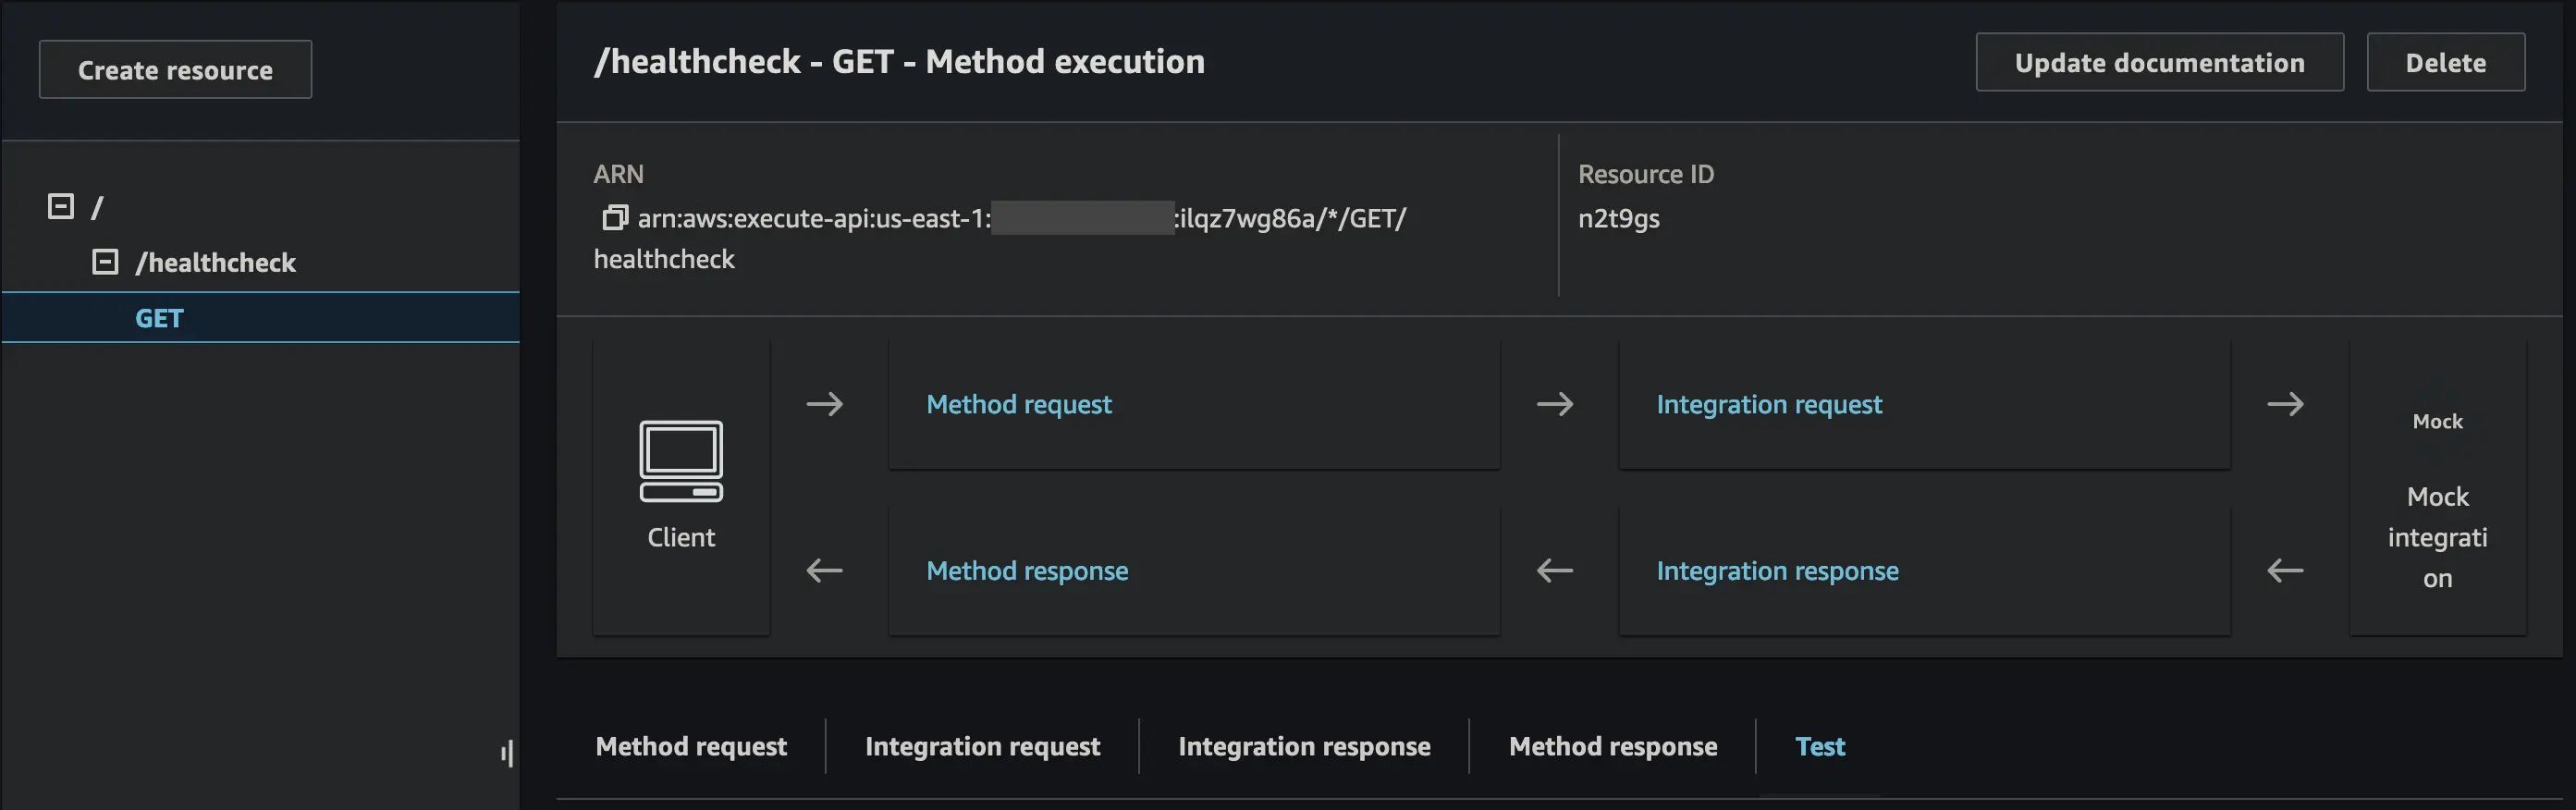This screenshot has height=810, width=2576.
Task: Click arrow from Integration response to Method response
Action: pos(1555,571)
